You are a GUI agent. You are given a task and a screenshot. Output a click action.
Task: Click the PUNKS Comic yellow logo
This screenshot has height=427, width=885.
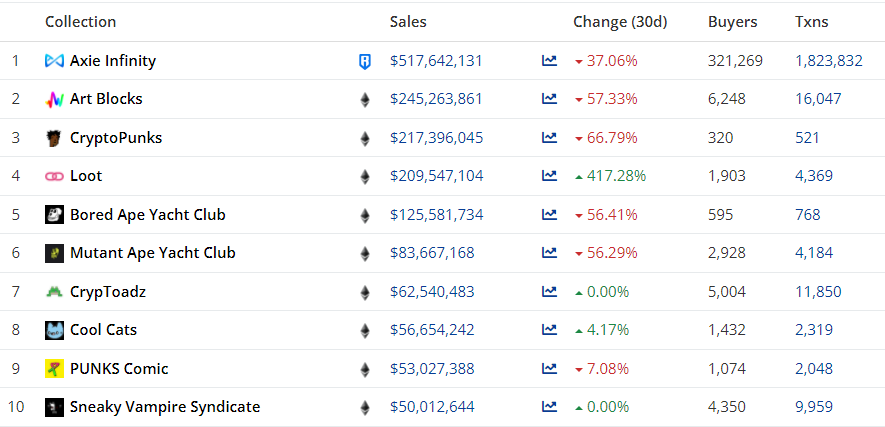point(54,369)
